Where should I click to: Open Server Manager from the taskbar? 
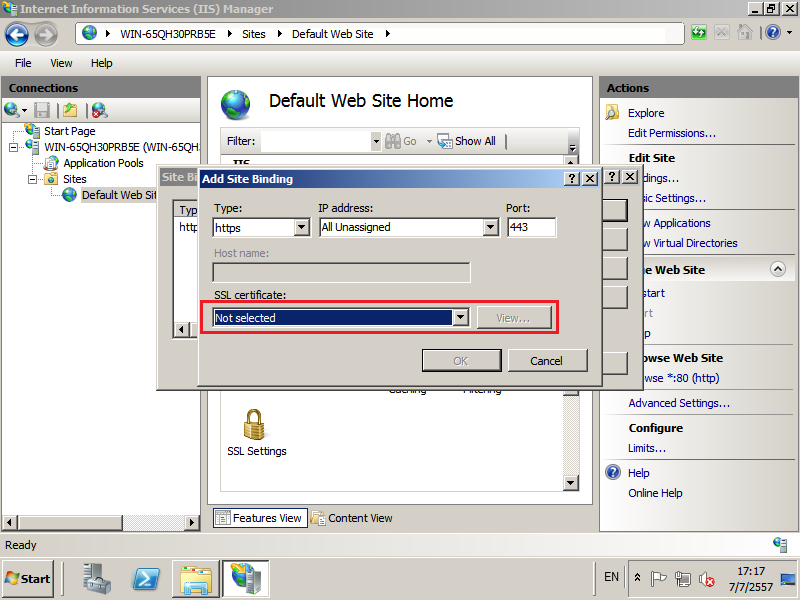click(97, 578)
